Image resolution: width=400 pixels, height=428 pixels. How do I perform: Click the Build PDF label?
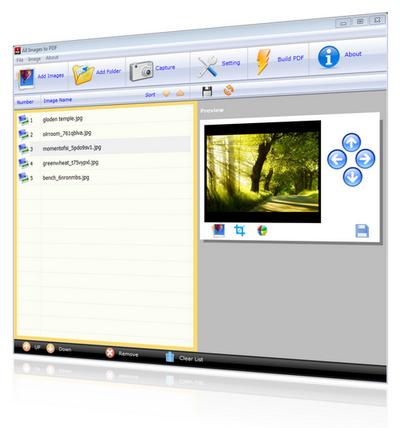291,59
